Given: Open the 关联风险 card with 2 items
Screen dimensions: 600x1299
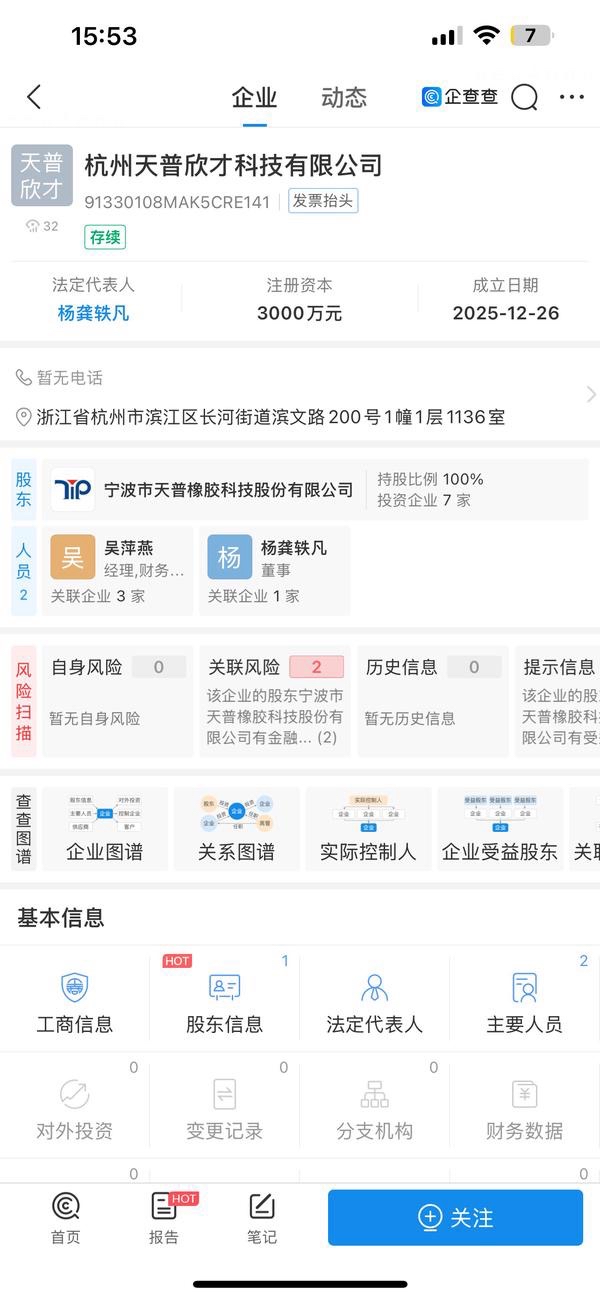Looking at the screenshot, I should tap(275, 701).
